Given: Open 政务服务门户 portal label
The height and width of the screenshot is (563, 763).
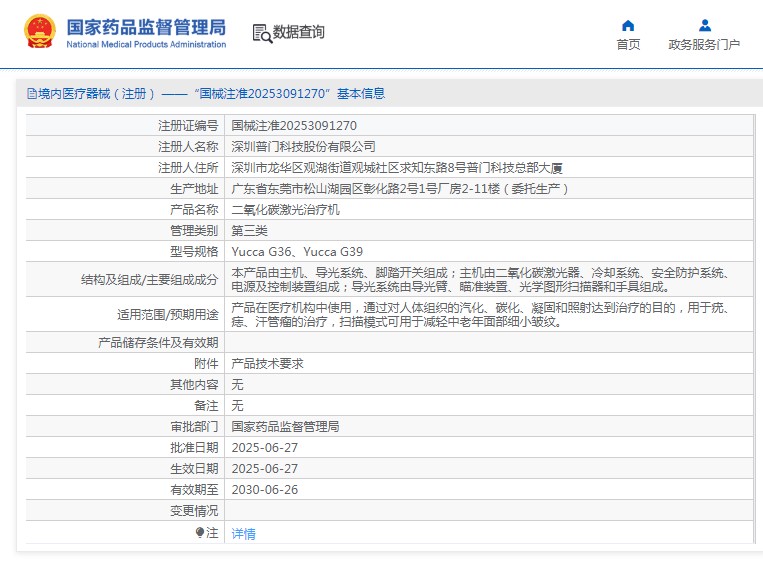Looking at the screenshot, I should click(x=704, y=44).
